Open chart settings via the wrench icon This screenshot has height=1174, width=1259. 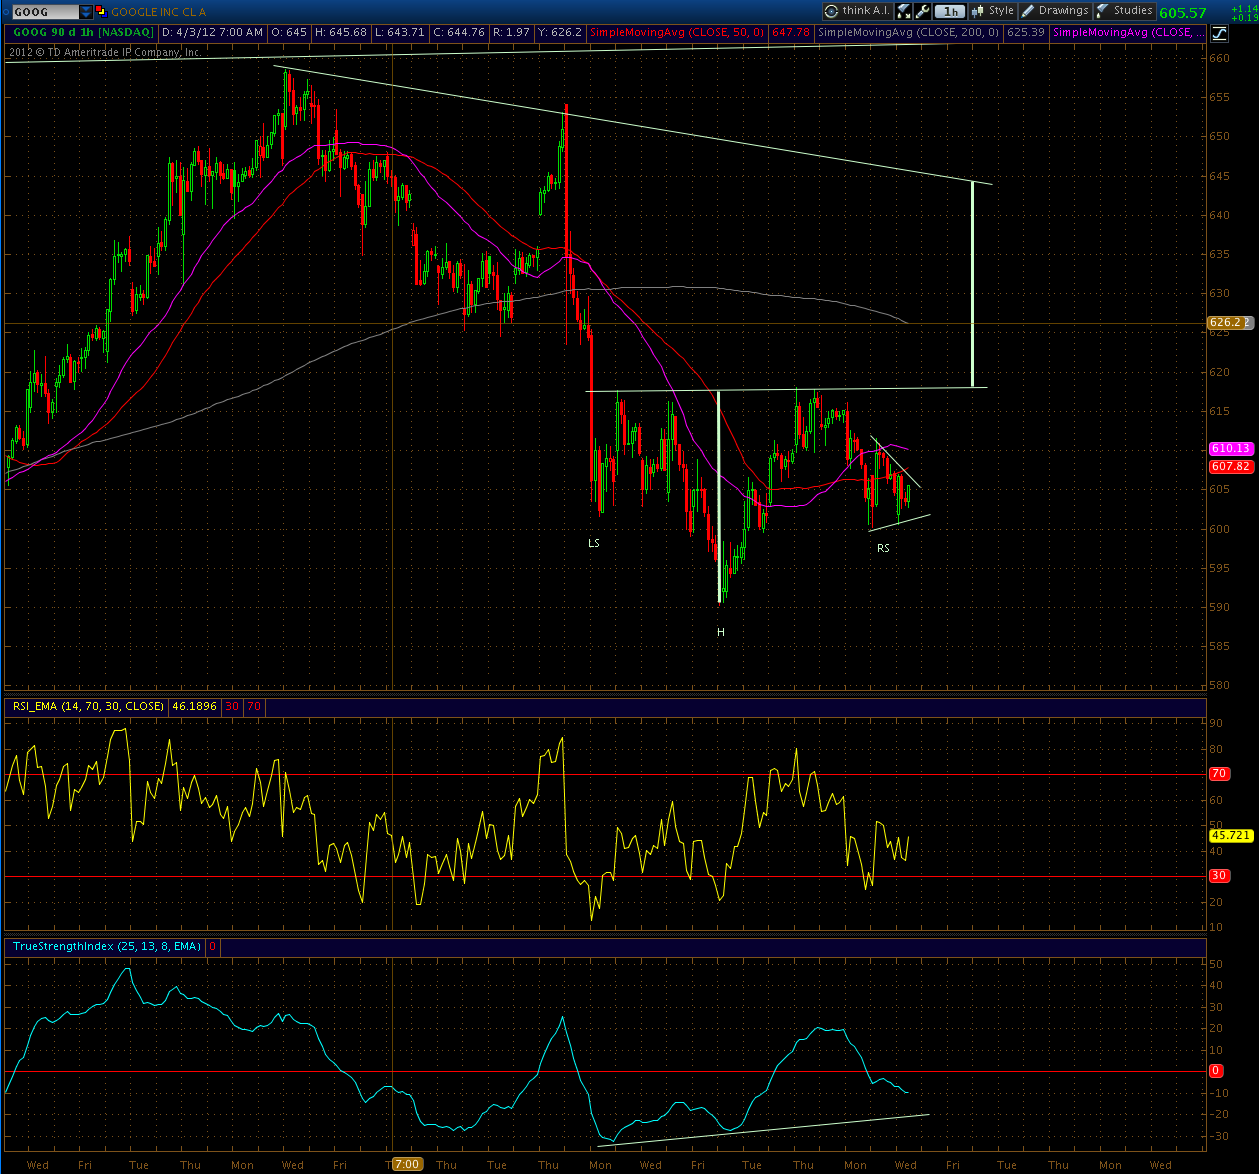coord(923,11)
